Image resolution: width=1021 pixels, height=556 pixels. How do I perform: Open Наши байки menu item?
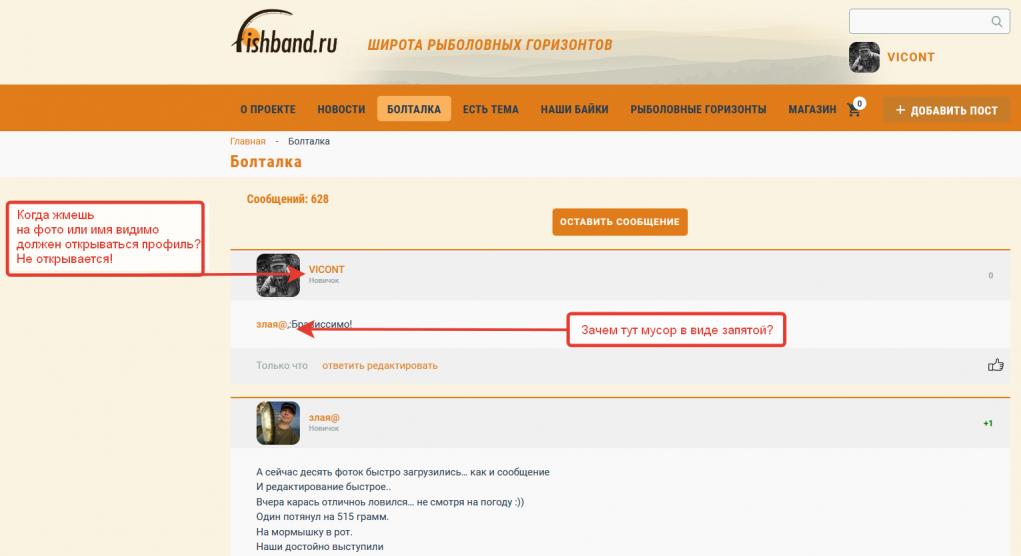pyautogui.click(x=574, y=109)
